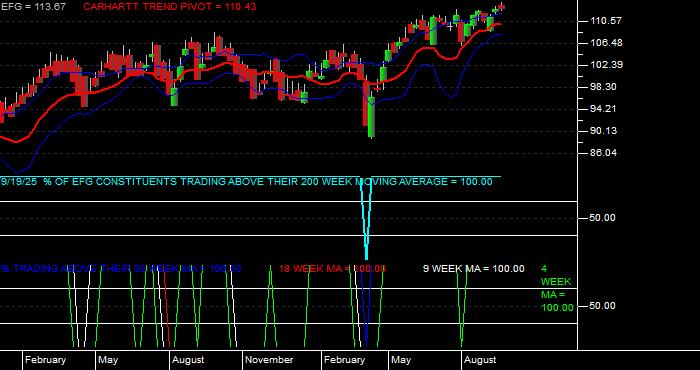Viewport: 700px width, 370px height.
Task: Click the Carhartt Trend Pivot label
Action: pos(170,7)
